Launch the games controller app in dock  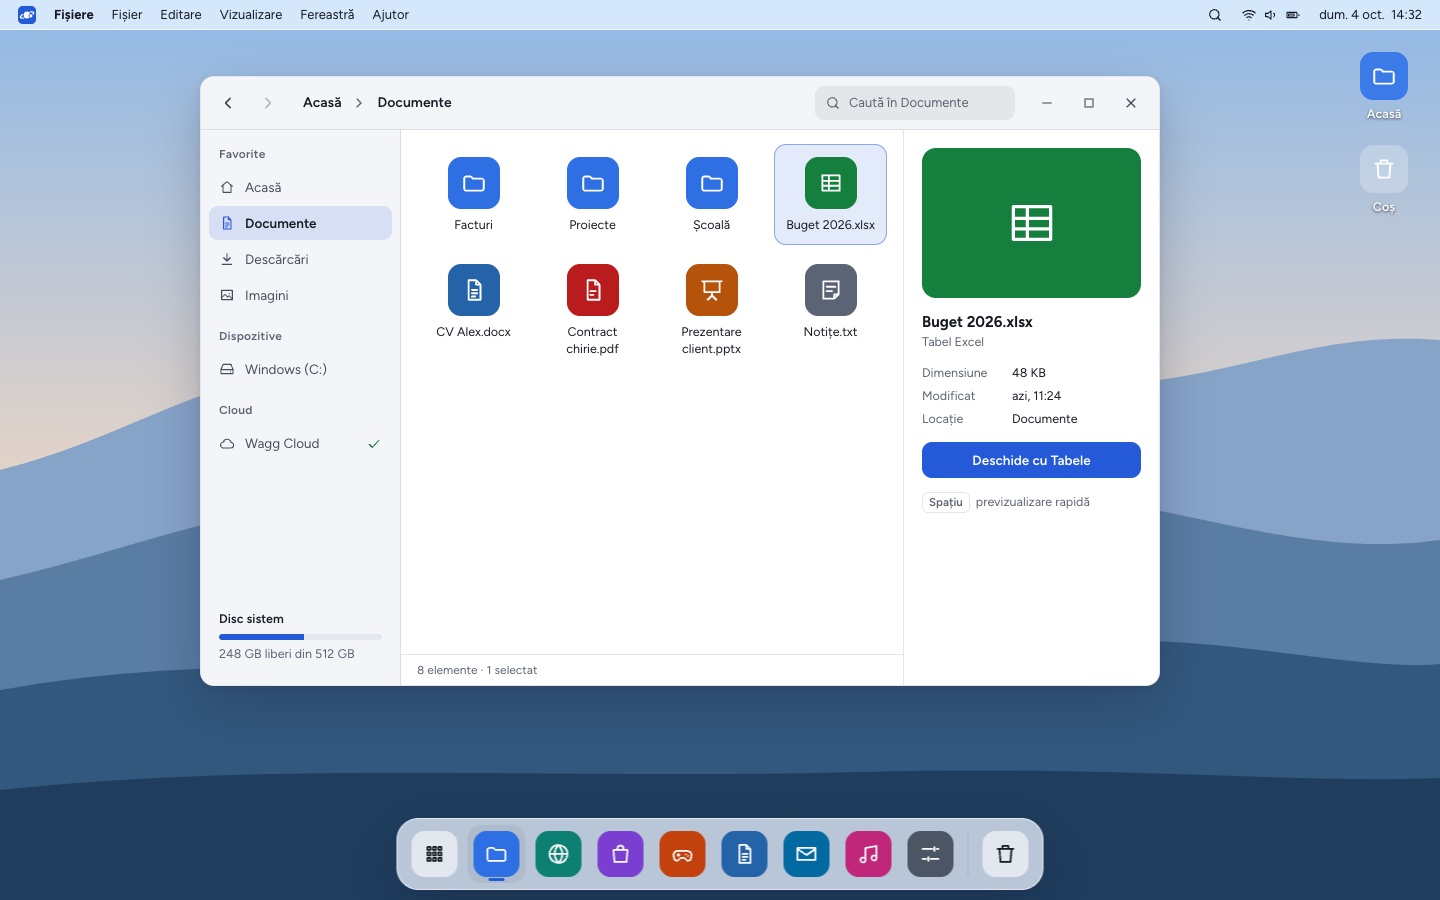[682, 854]
